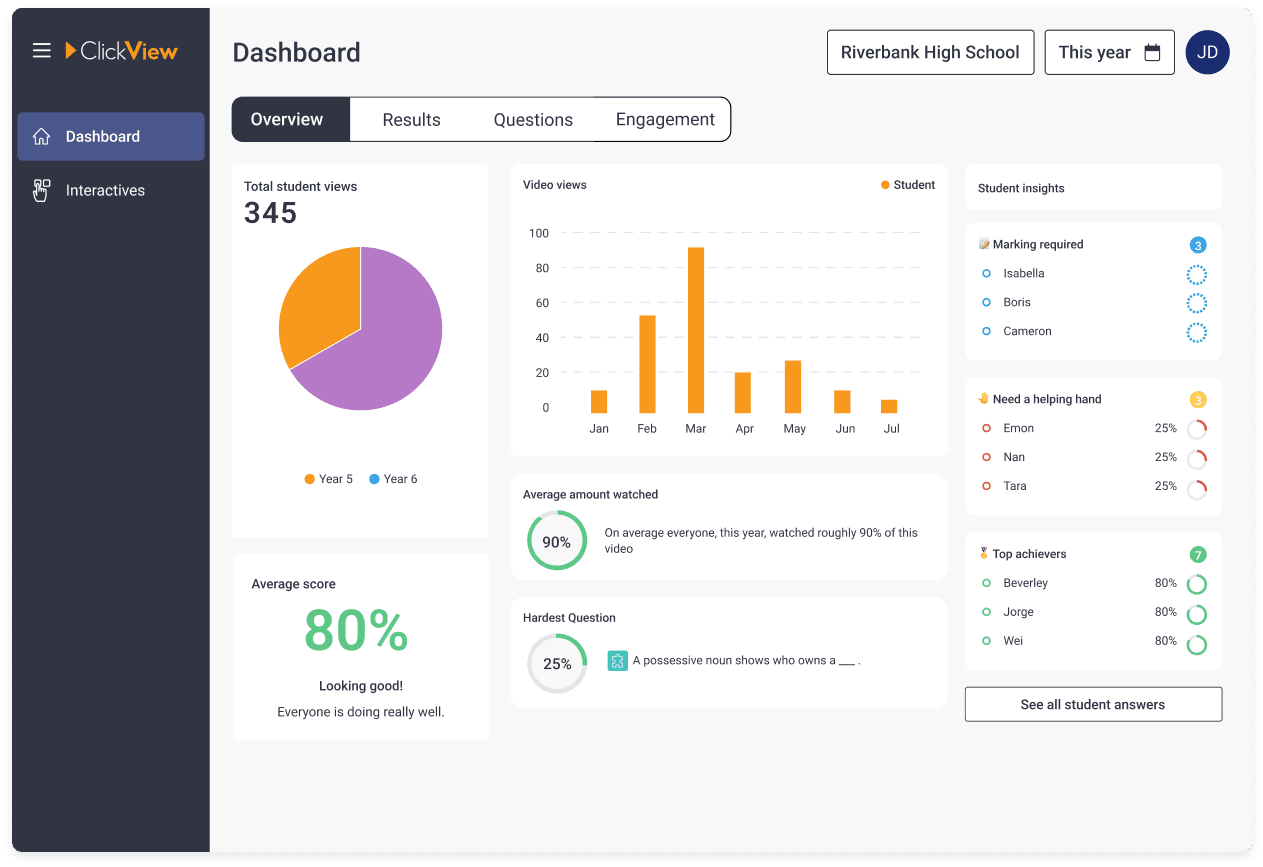
Task: Click the Dashboard home icon in sidebar
Action: coord(41,136)
